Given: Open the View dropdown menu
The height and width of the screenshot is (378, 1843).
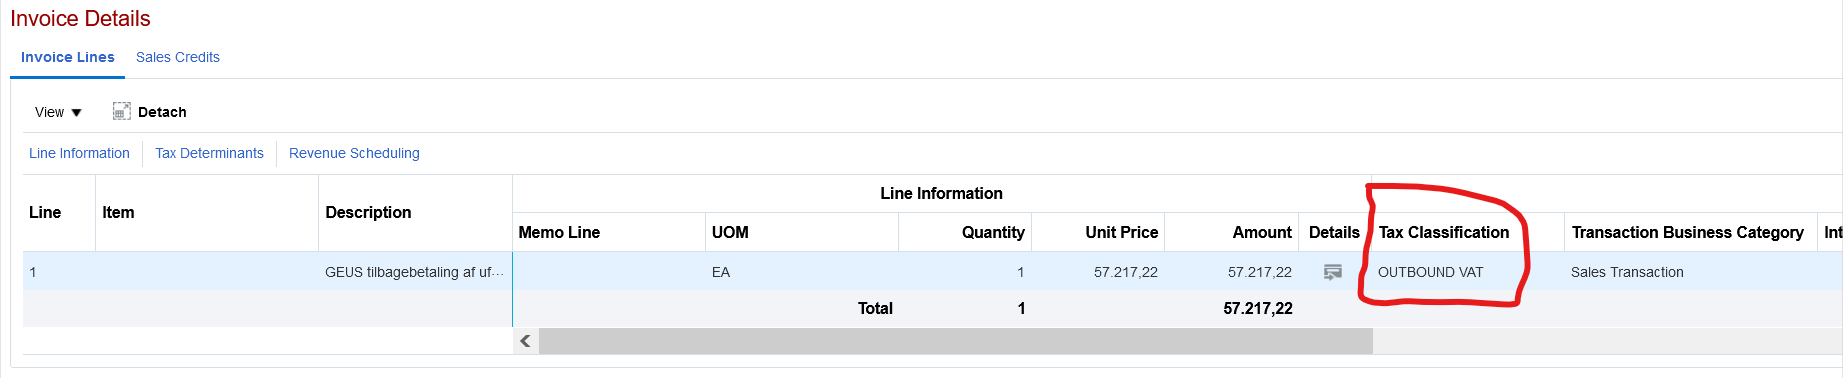Looking at the screenshot, I should (x=58, y=112).
